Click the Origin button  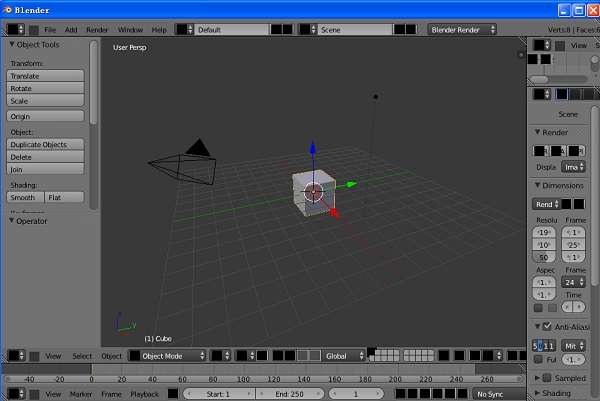pos(46,116)
